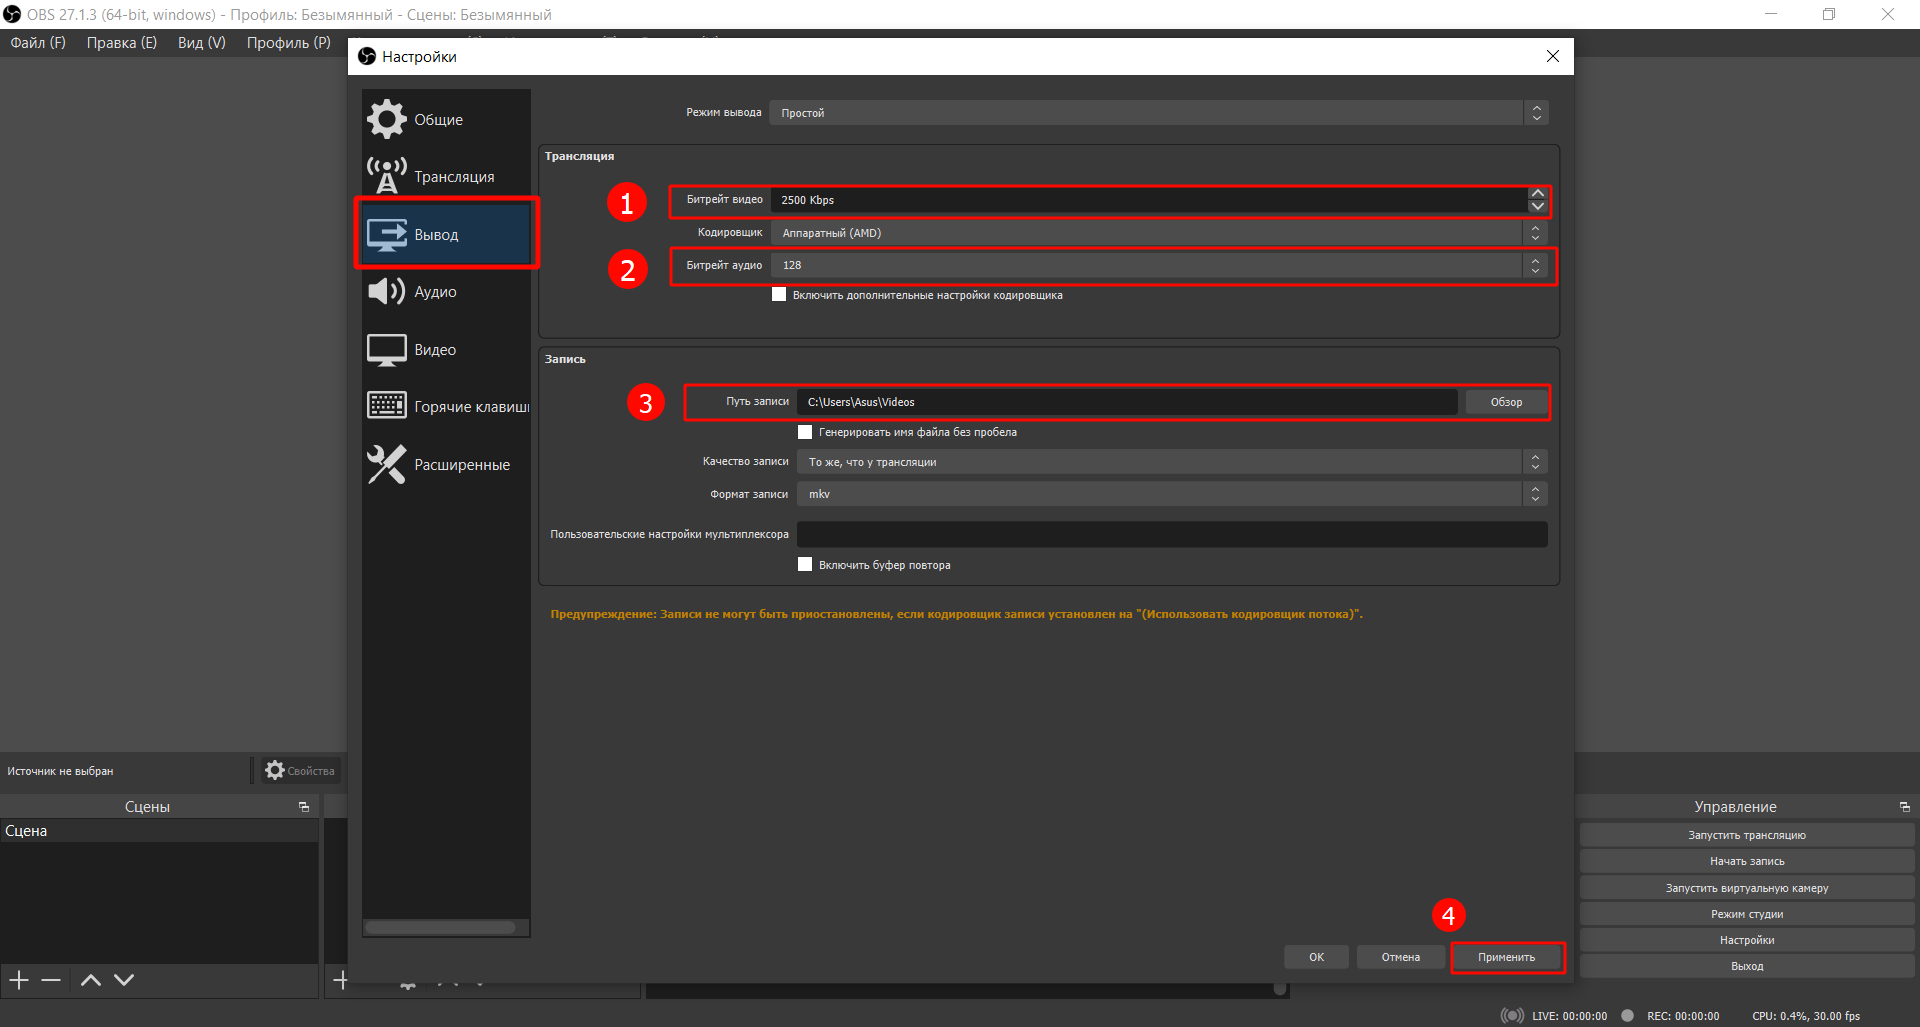Add a new scene with plus icon
The image size is (1920, 1027).
coord(19,980)
